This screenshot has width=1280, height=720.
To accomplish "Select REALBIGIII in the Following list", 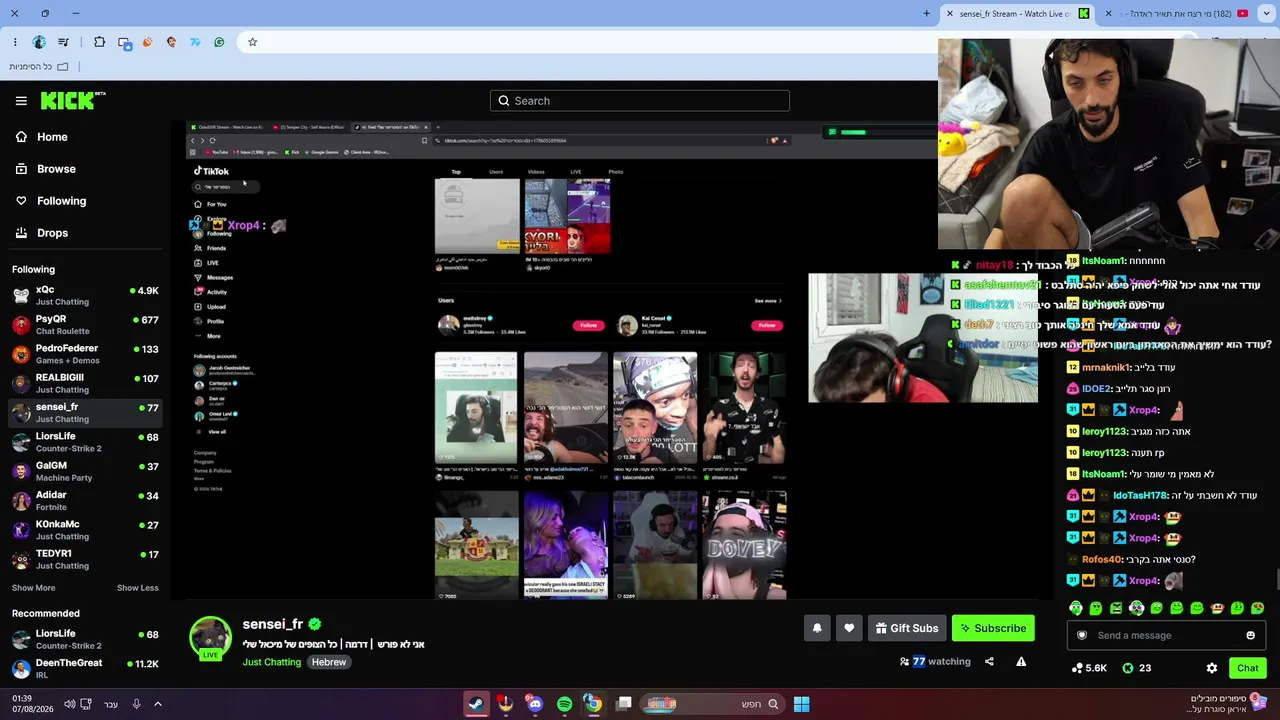I will point(85,383).
